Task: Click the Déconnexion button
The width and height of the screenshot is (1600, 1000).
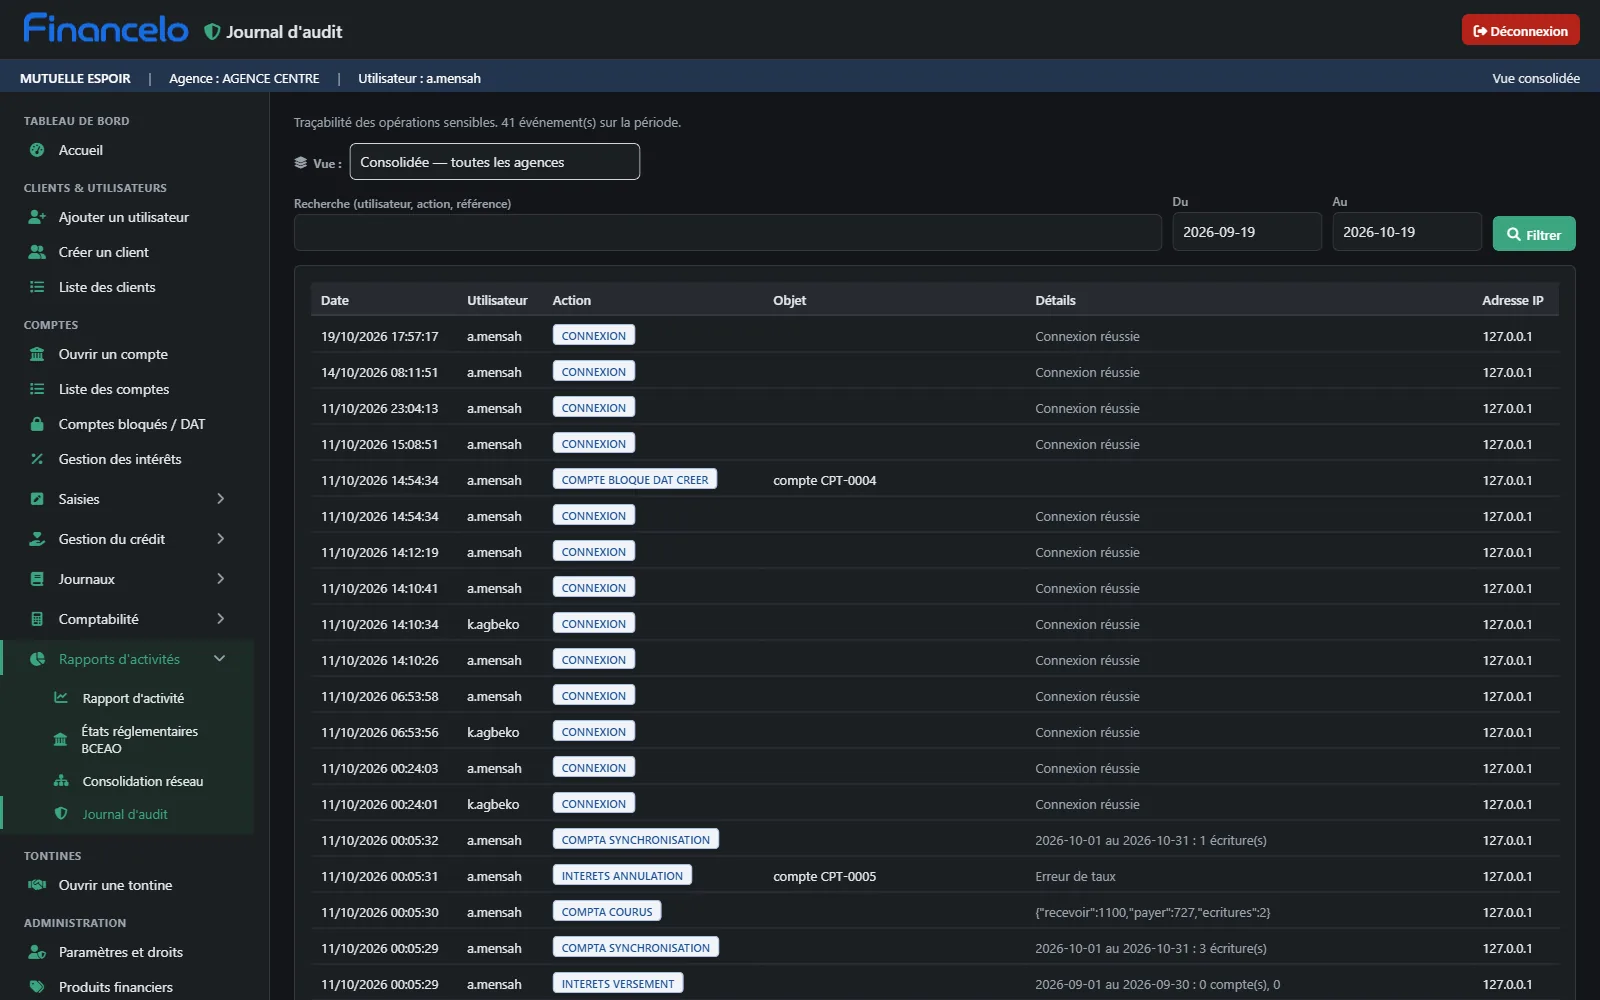Action: [x=1520, y=30]
